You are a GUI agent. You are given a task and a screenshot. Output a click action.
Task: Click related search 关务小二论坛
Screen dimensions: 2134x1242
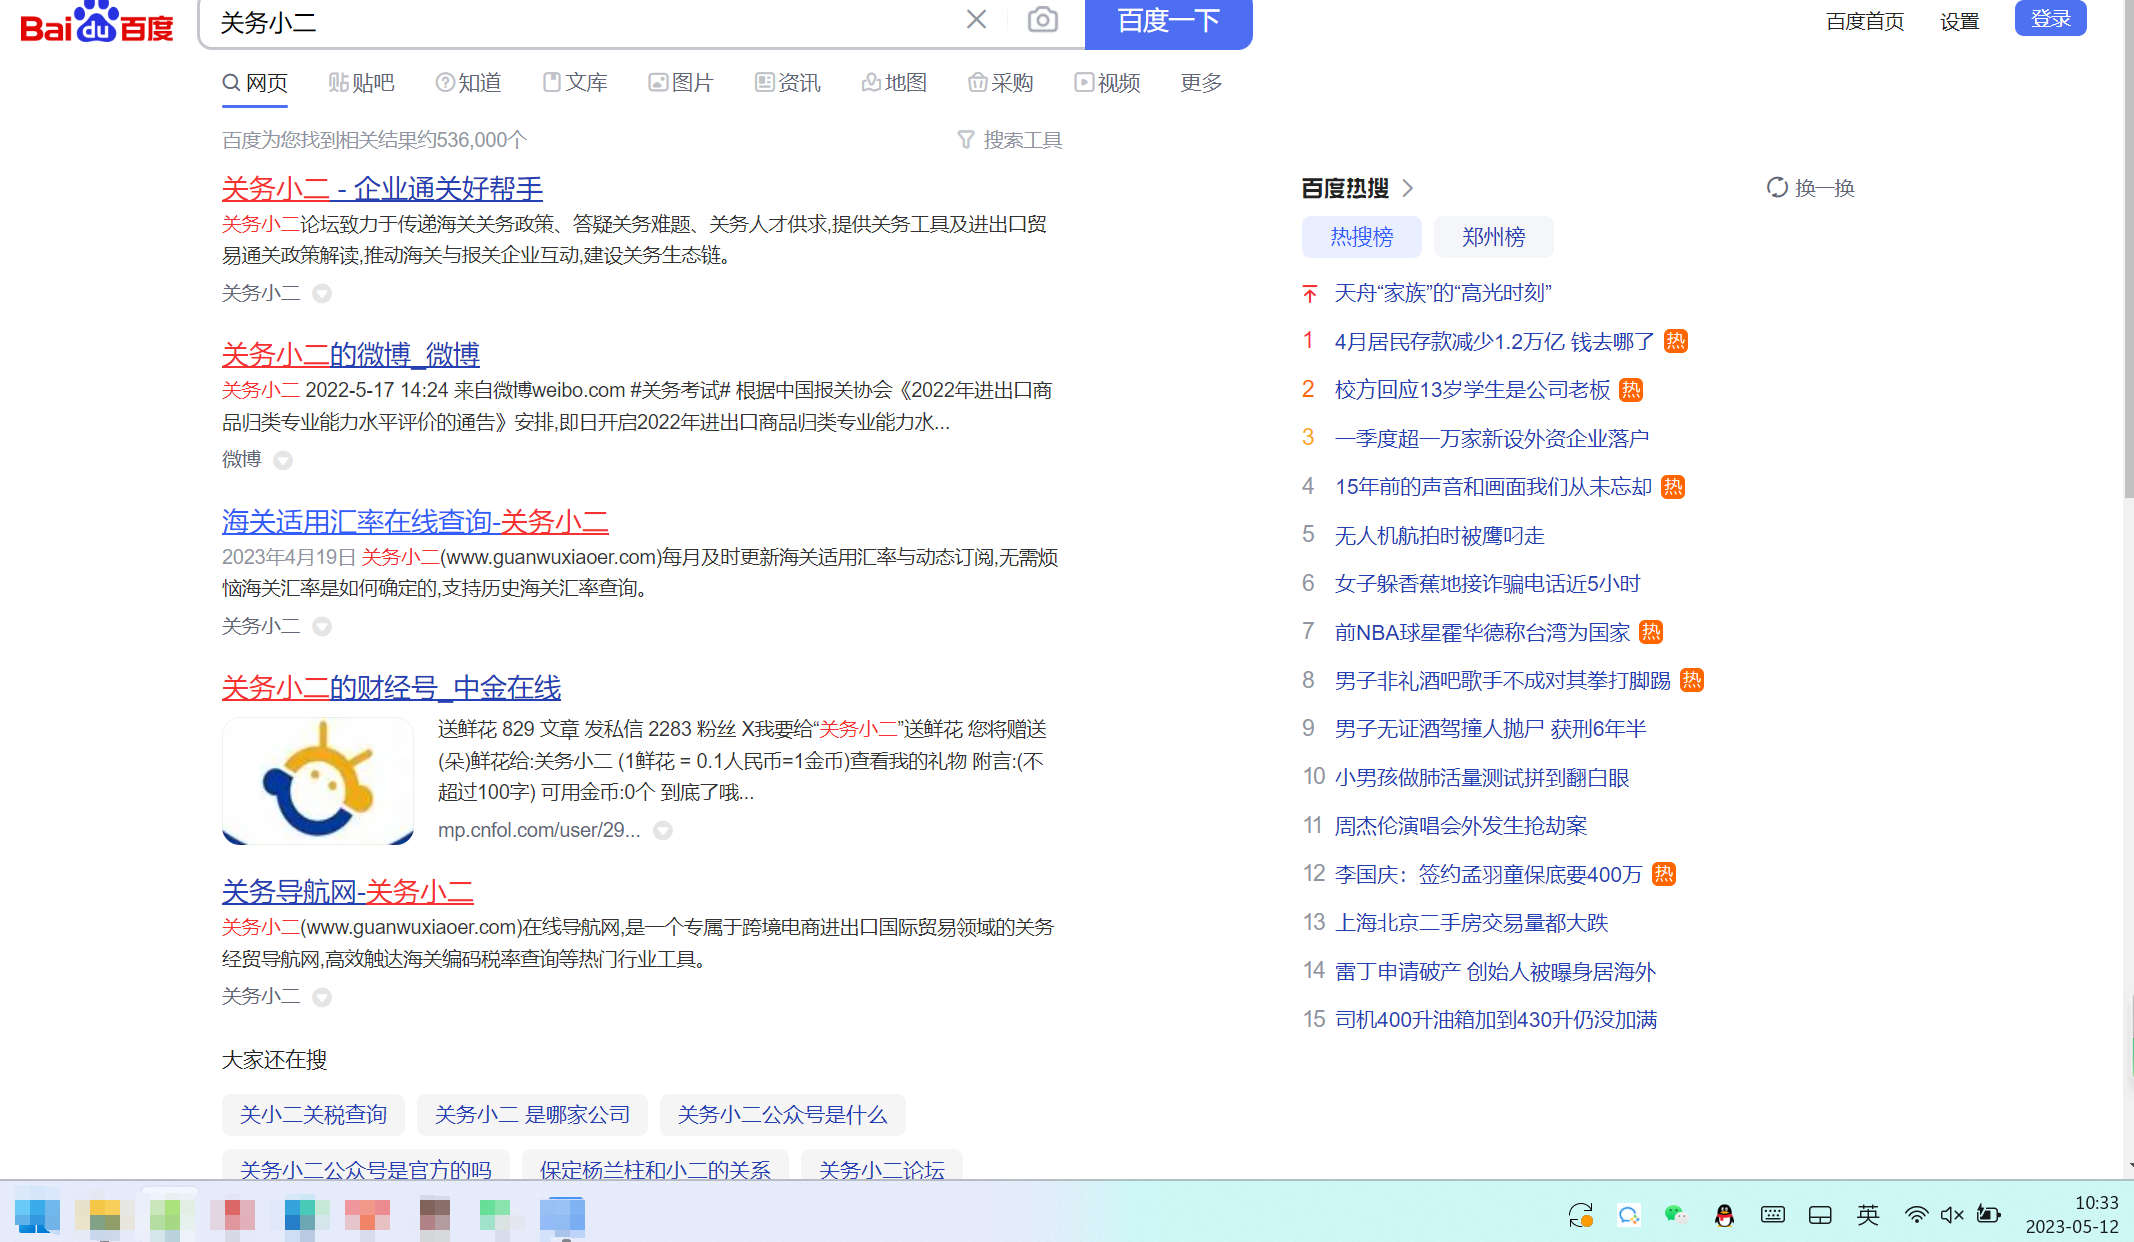881,1166
